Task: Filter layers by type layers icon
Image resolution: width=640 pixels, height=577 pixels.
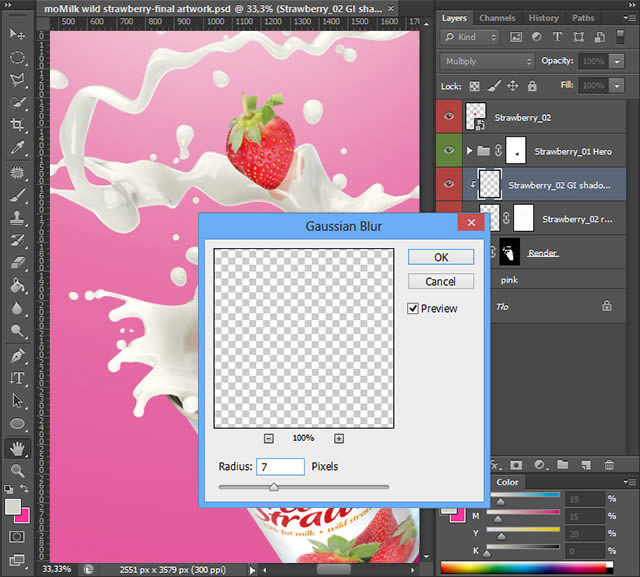Action: point(557,37)
